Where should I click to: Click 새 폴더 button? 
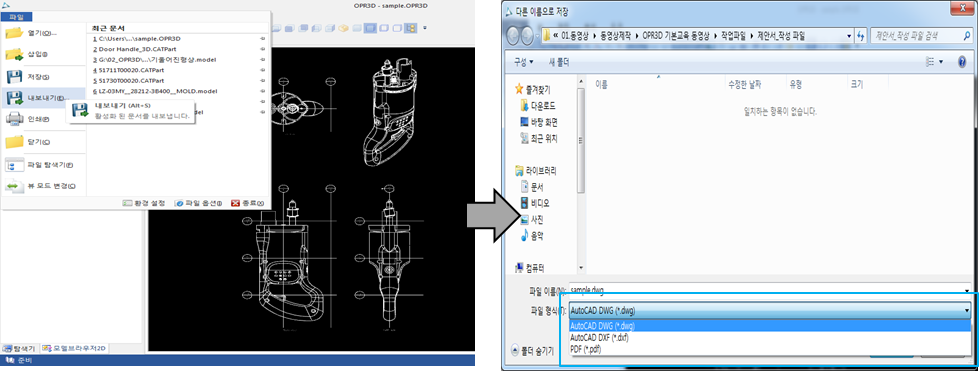click(x=558, y=62)
